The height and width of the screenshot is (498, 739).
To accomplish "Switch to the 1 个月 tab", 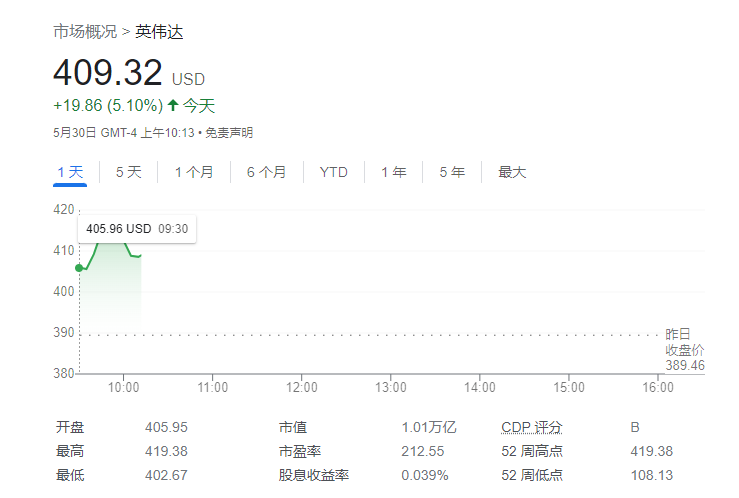I will pos(194,172).
